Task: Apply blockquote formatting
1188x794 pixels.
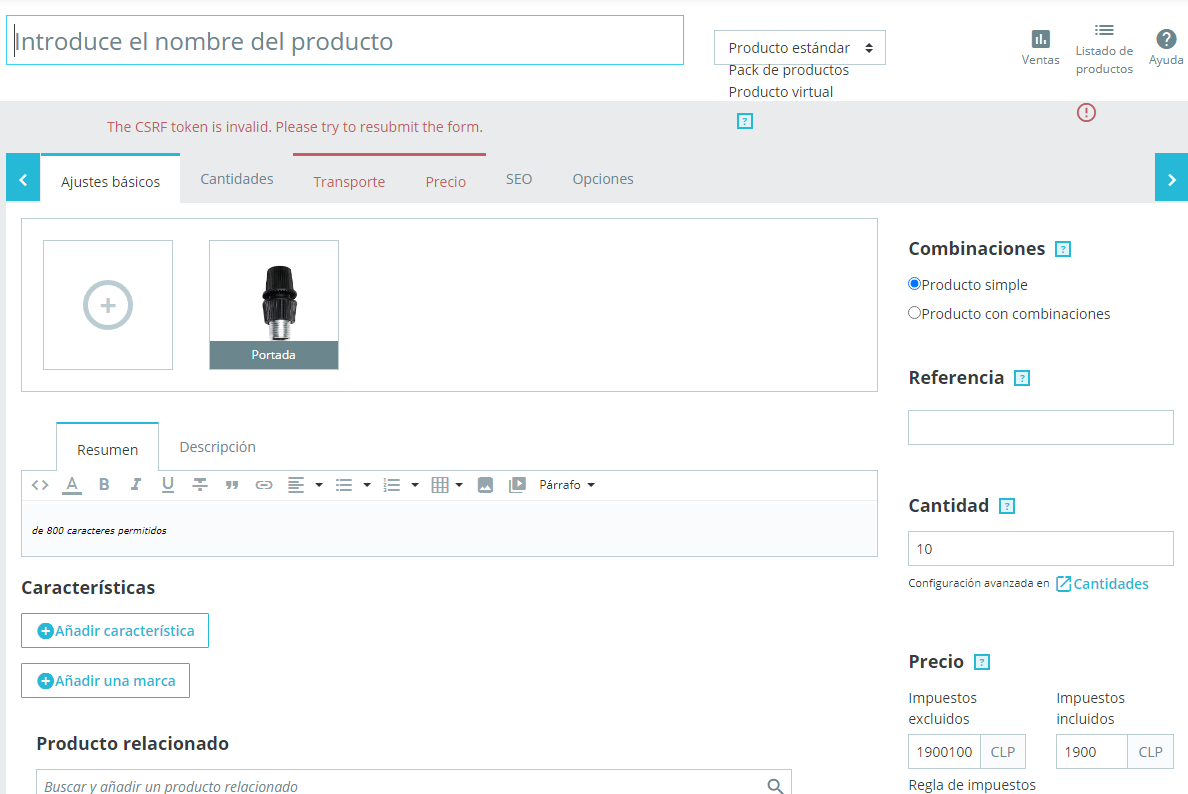Action: click(x=232, y=485)
